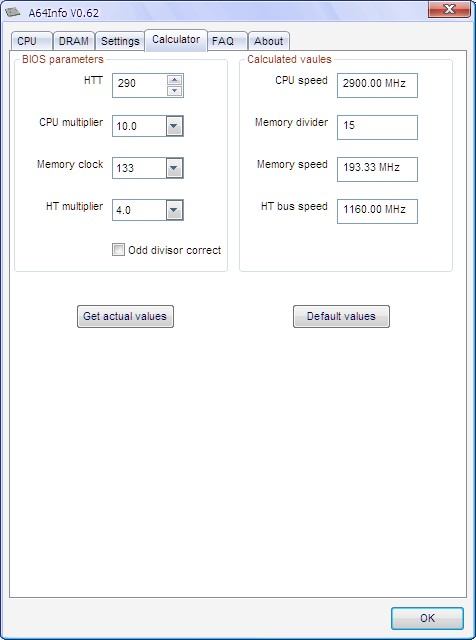
Task: Select the Memory speed value field
Action: tap(377, 169)
